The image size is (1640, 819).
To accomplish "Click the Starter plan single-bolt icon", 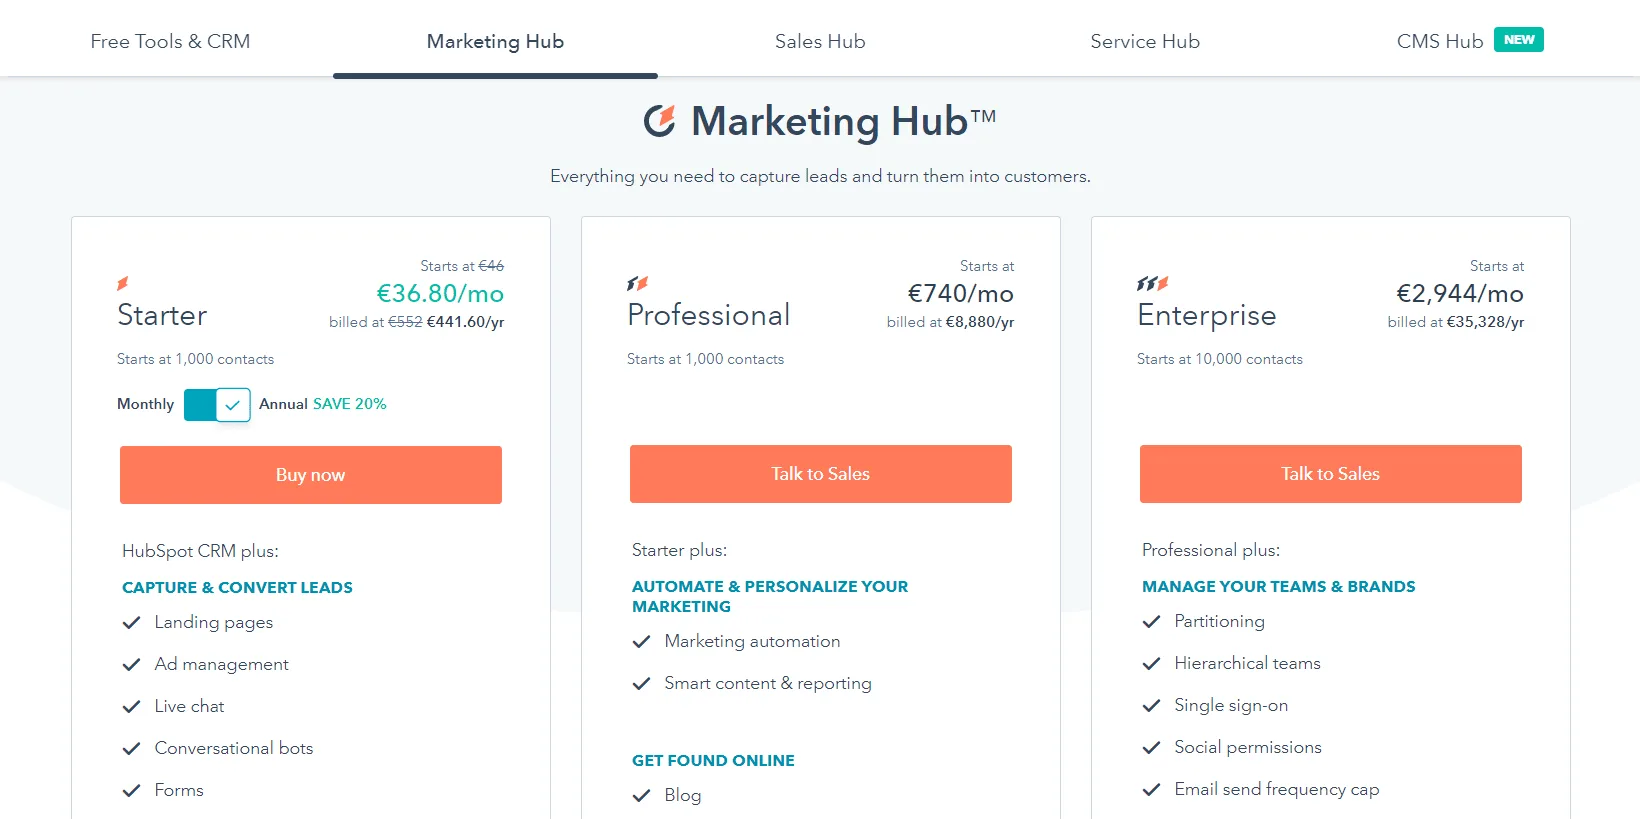I will coord(122,284).
